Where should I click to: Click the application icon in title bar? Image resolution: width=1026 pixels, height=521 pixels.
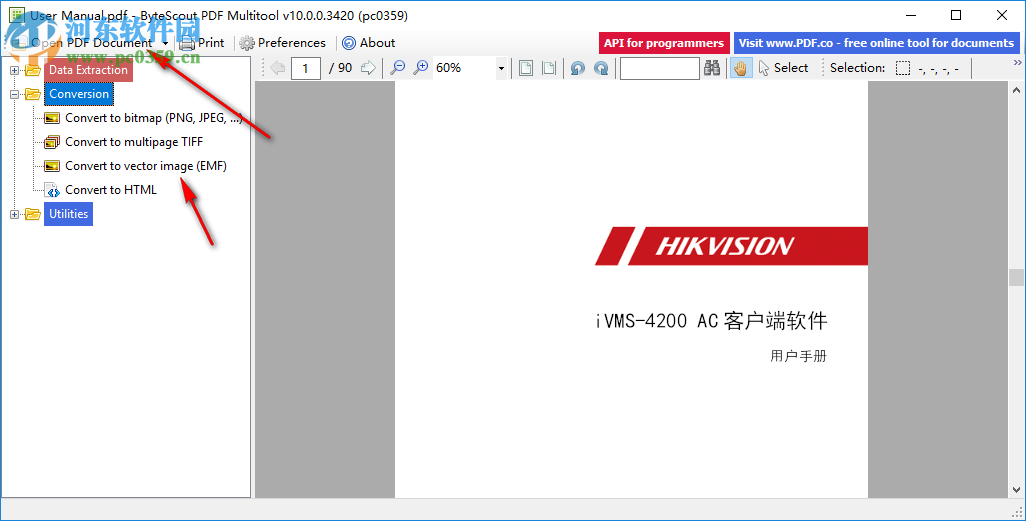click(16, 15)
